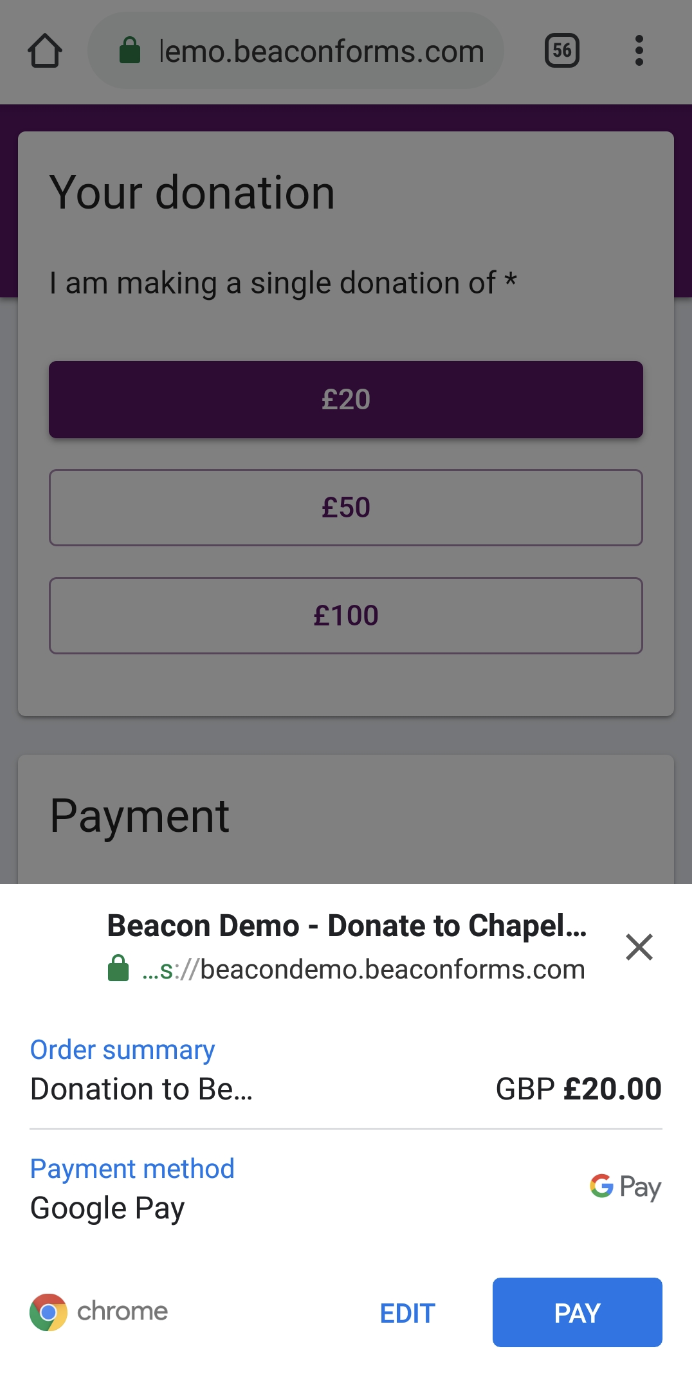Click the Payment section heading

click(140, 816)
